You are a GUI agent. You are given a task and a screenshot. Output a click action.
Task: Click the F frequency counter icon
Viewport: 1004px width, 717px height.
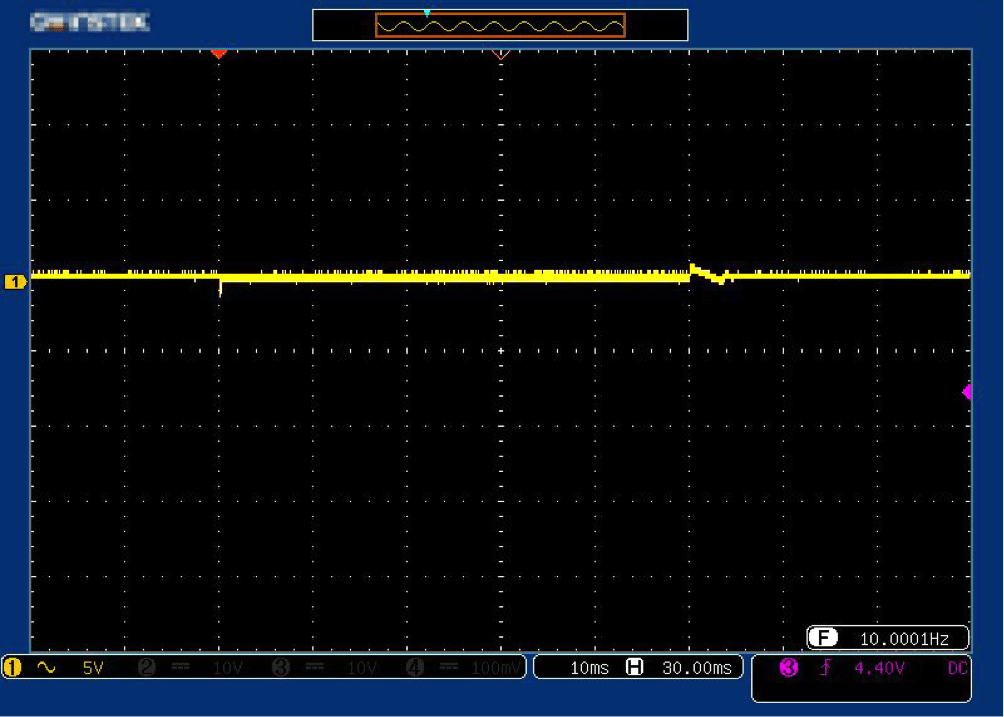pos(822,638)
